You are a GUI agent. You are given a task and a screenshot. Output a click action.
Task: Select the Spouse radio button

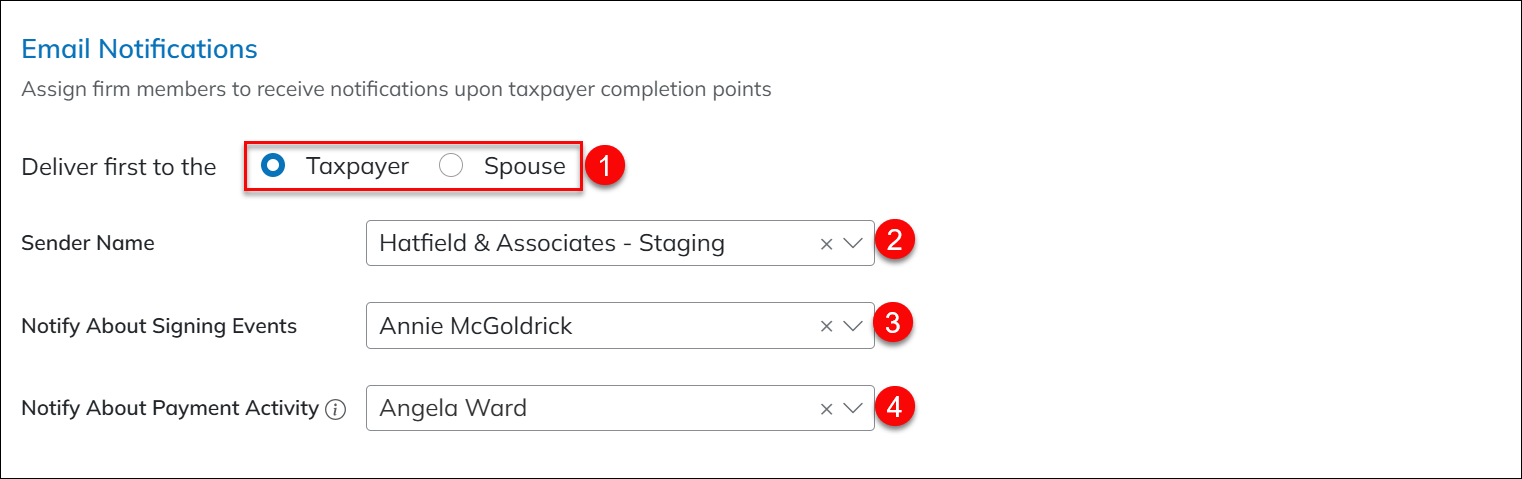pos(451,167)
